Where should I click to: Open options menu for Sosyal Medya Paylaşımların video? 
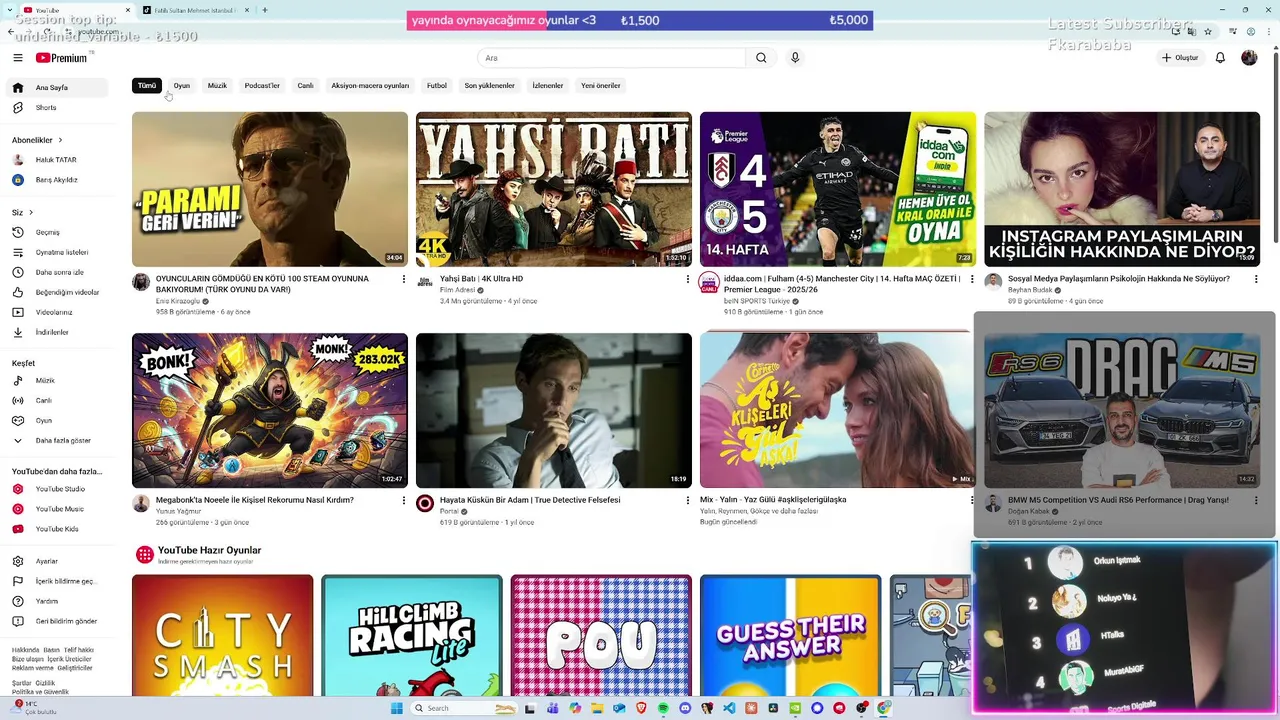[1256, 279]
